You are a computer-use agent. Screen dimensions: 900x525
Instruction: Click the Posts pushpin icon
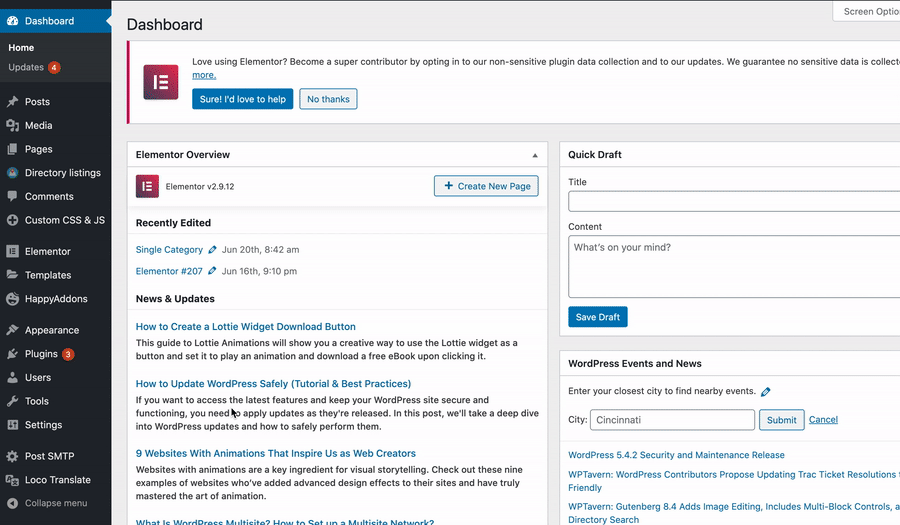tap(13, 102)
